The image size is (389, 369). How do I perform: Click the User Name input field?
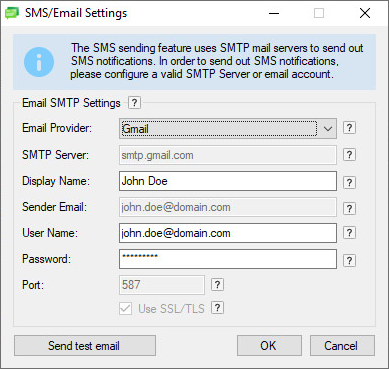coord(228,233)
